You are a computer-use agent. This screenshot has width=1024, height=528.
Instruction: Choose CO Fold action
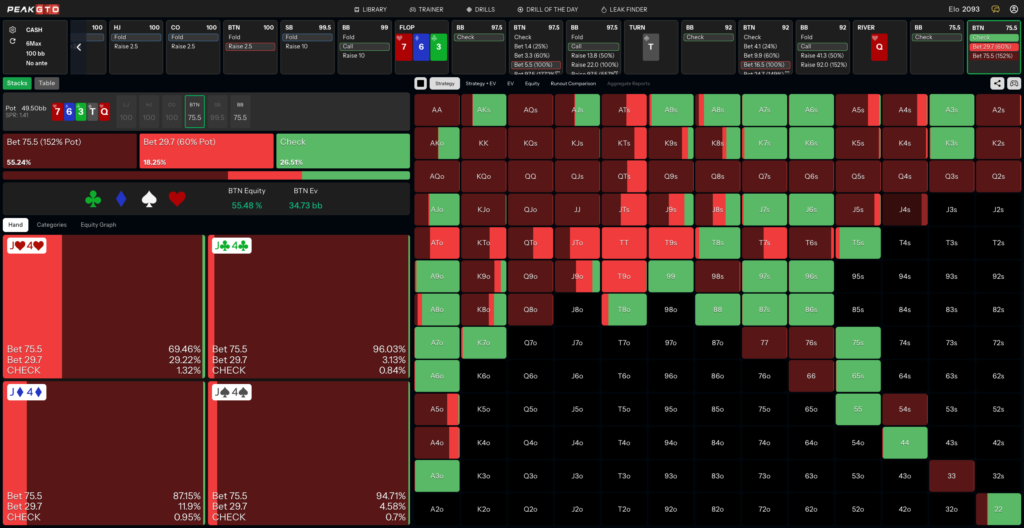pos(193,37)
